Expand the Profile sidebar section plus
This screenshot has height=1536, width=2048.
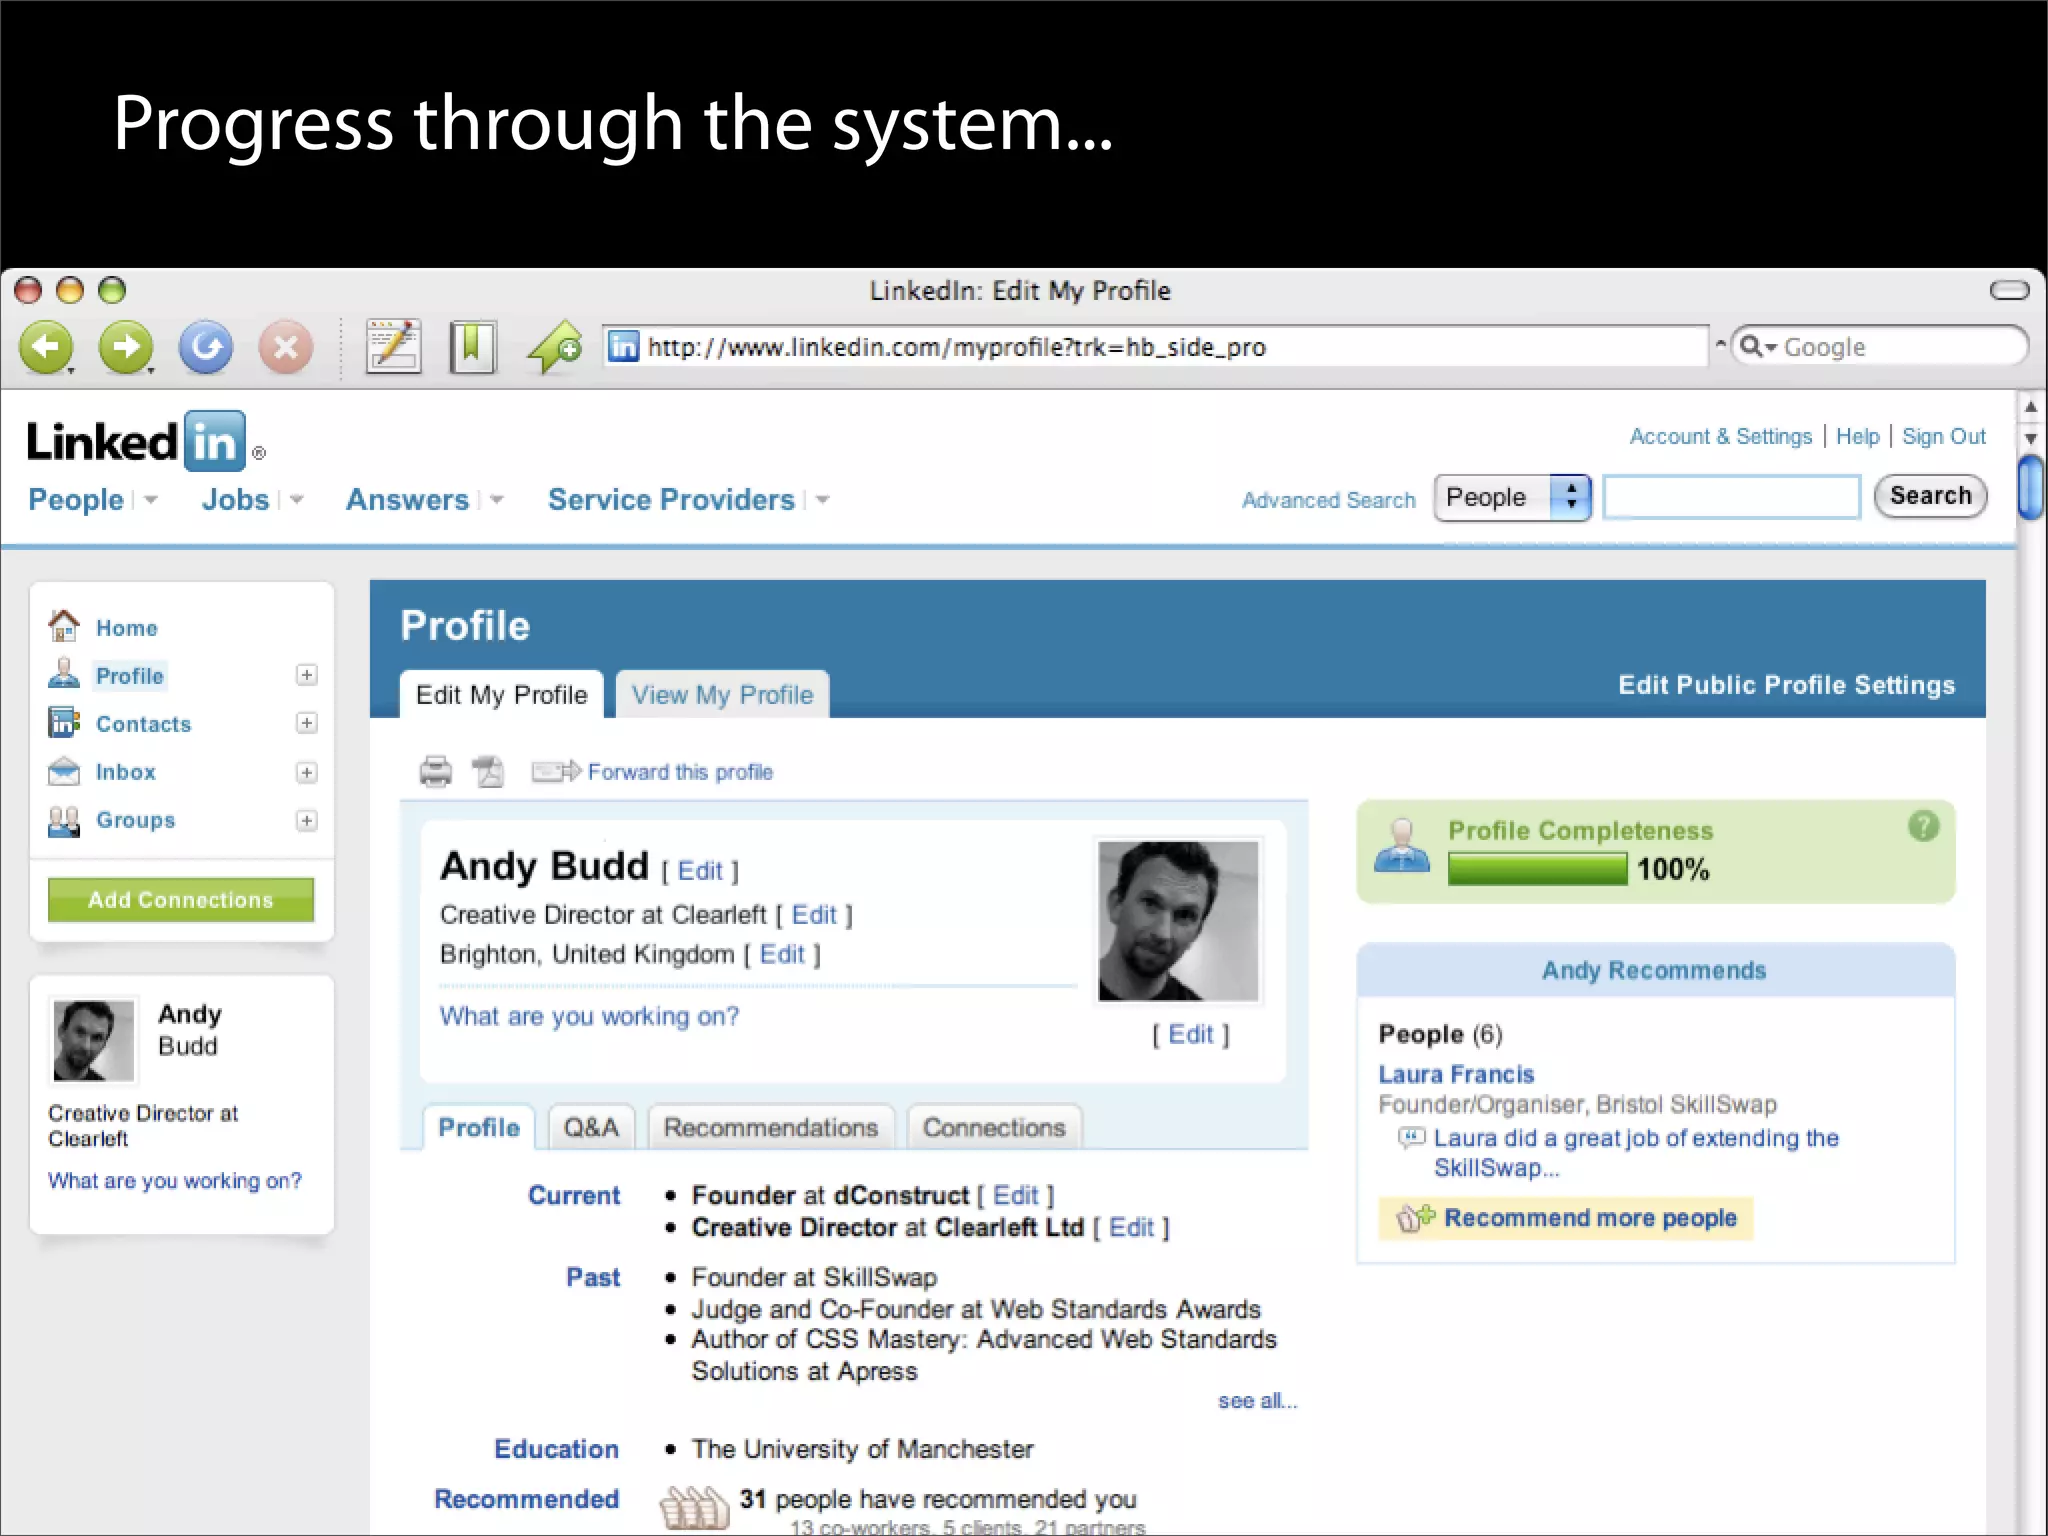pyautogui.click(x=307, y=675)
